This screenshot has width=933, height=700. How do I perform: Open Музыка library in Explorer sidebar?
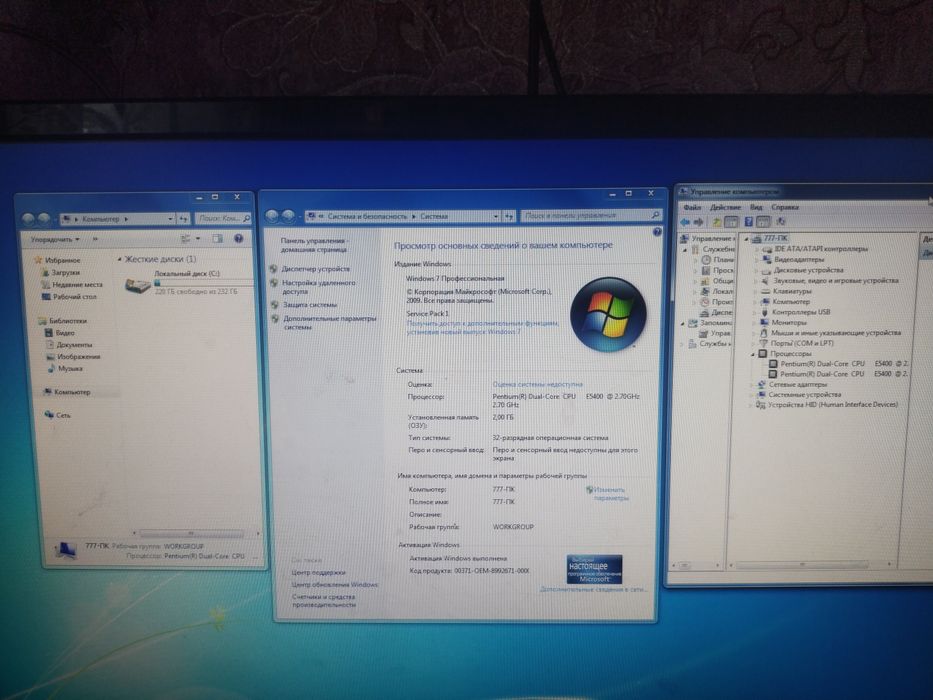pos(65,368)
